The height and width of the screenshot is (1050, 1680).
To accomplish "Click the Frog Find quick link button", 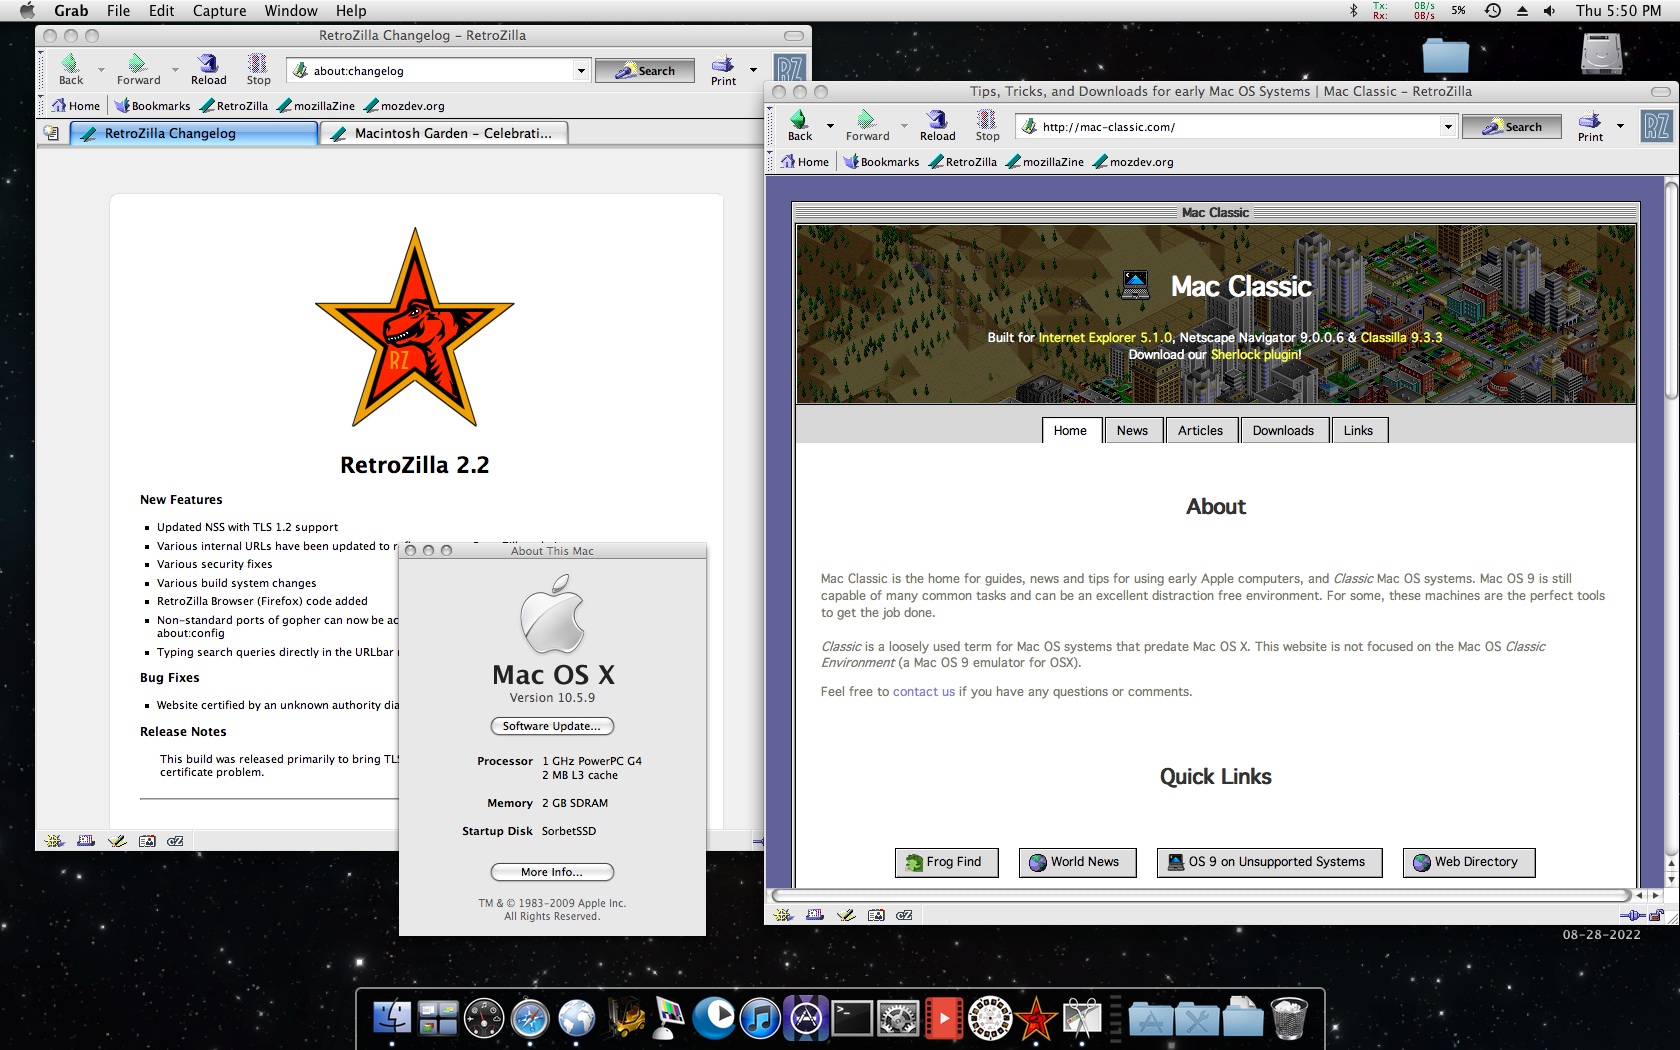I will click(946, 862).
